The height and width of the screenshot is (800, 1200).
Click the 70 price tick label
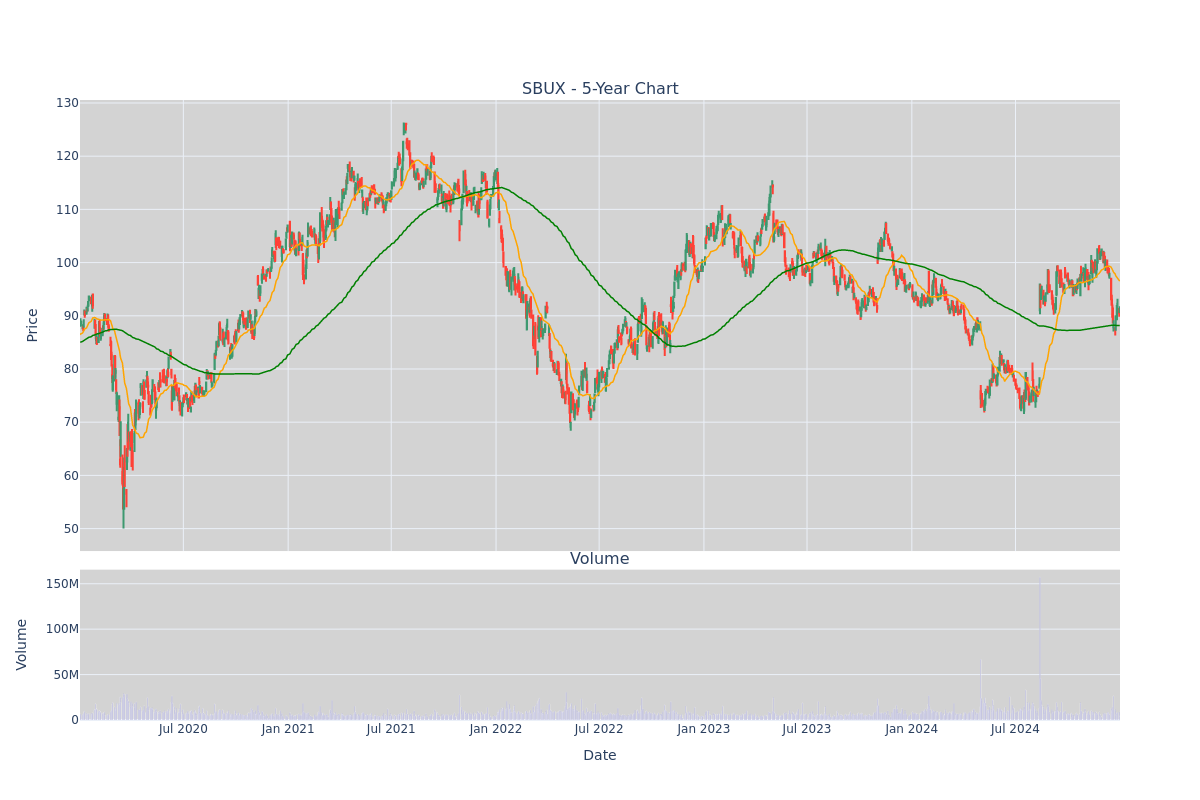[x=71, y=422]
